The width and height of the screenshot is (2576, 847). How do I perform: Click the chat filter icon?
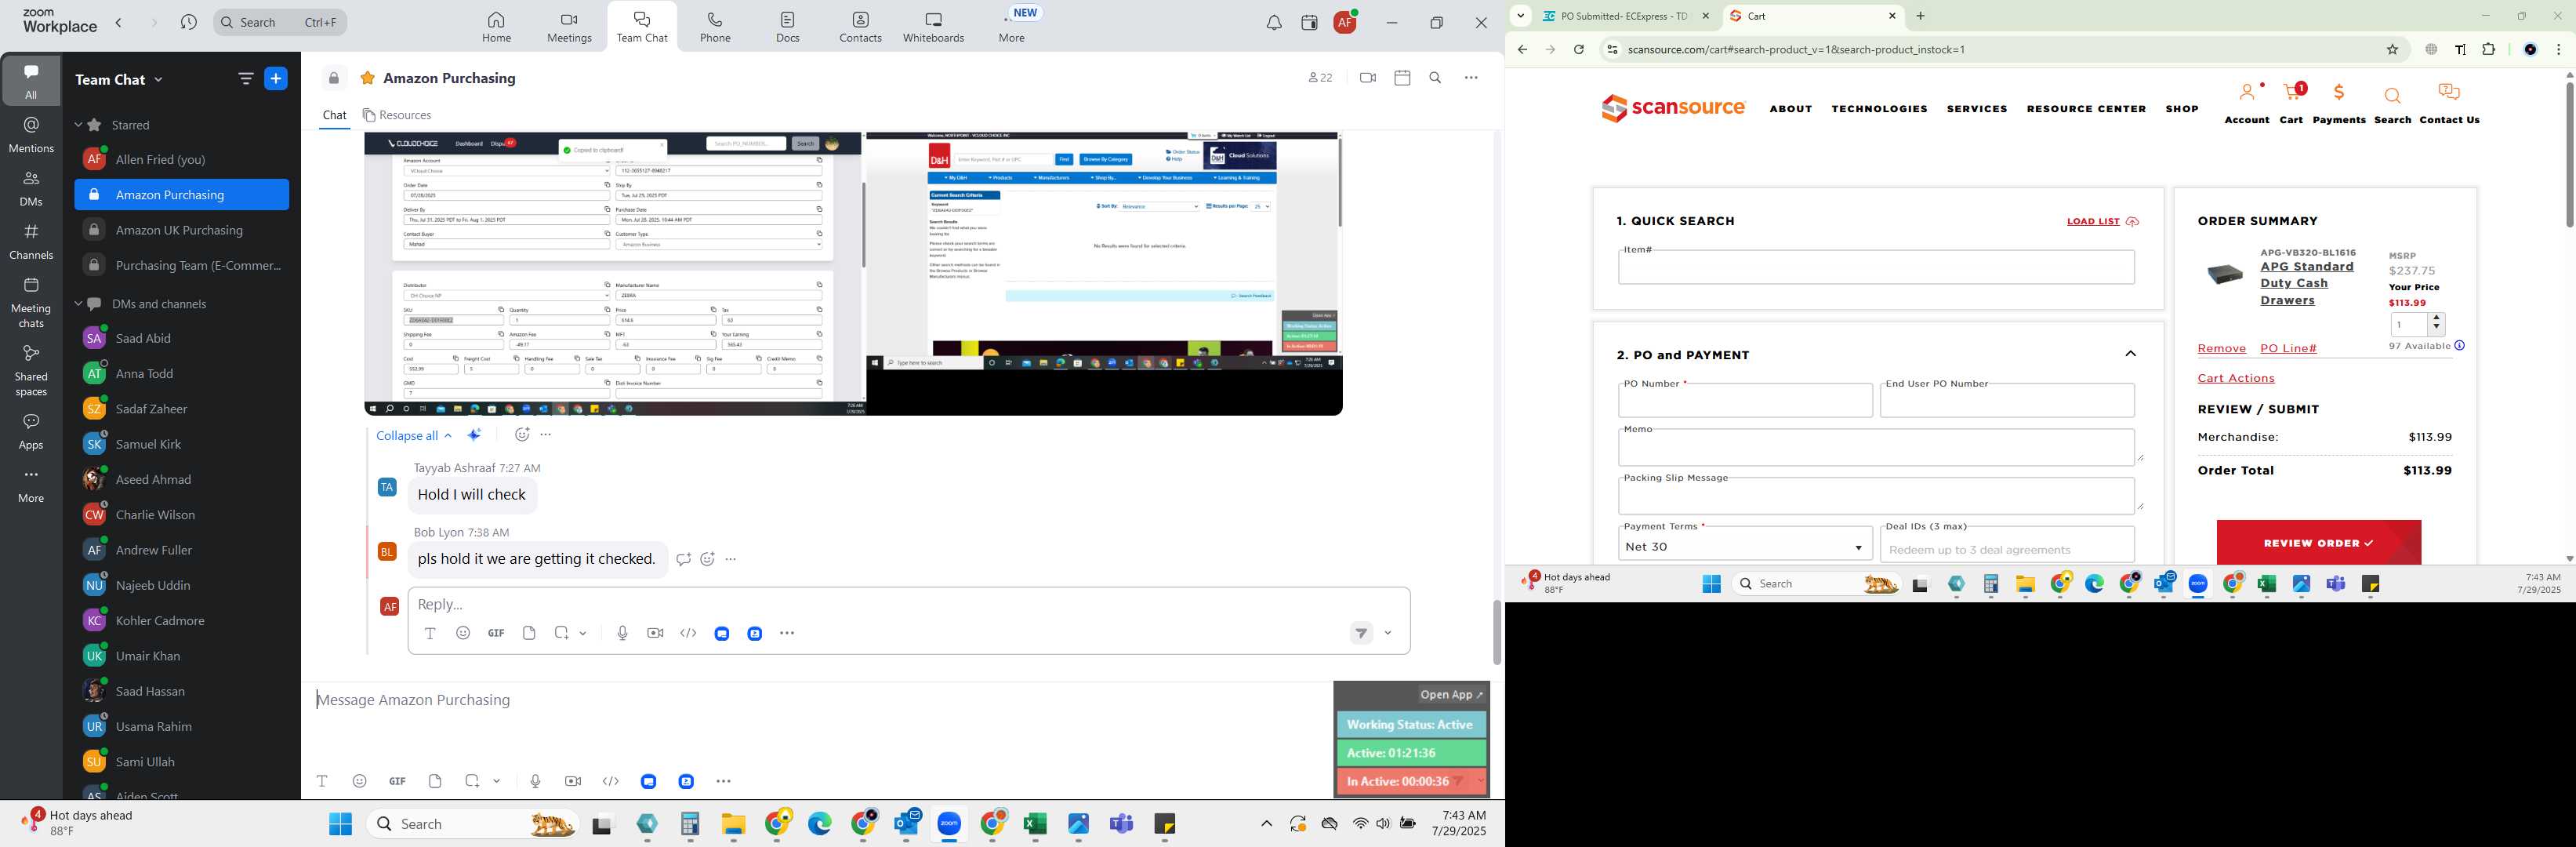tap(245, 79)
